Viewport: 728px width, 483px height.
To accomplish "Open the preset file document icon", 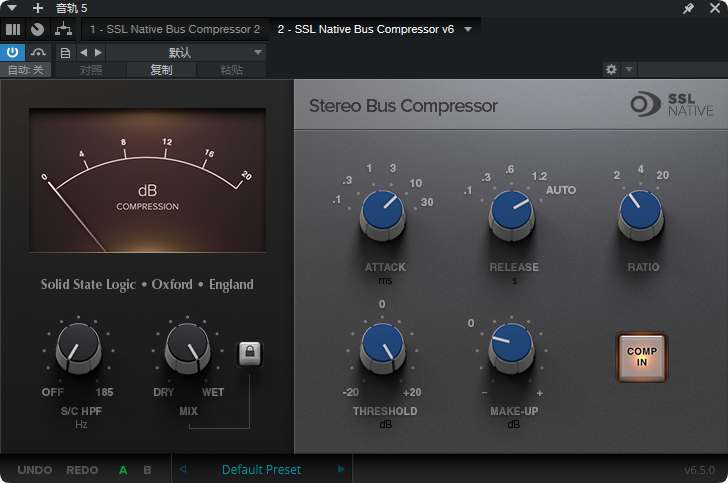I will 65,52.
